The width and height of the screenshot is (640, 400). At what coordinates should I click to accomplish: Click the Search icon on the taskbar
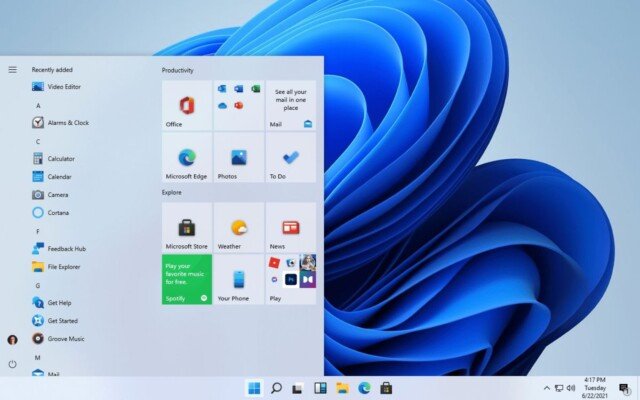pyautogui.click(x=276, y=388)
